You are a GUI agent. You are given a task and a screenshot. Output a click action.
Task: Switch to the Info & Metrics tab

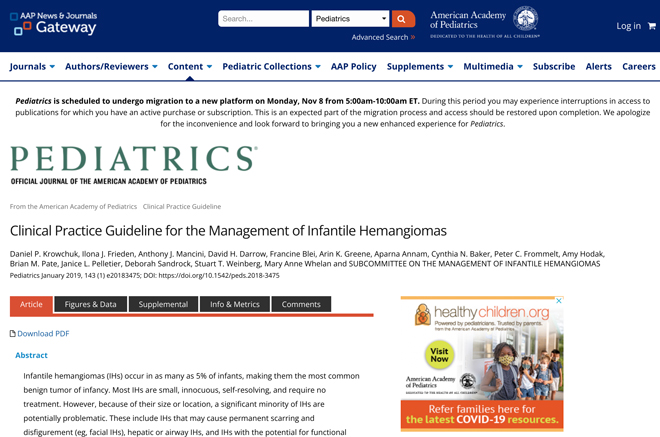tap(235, 304)
